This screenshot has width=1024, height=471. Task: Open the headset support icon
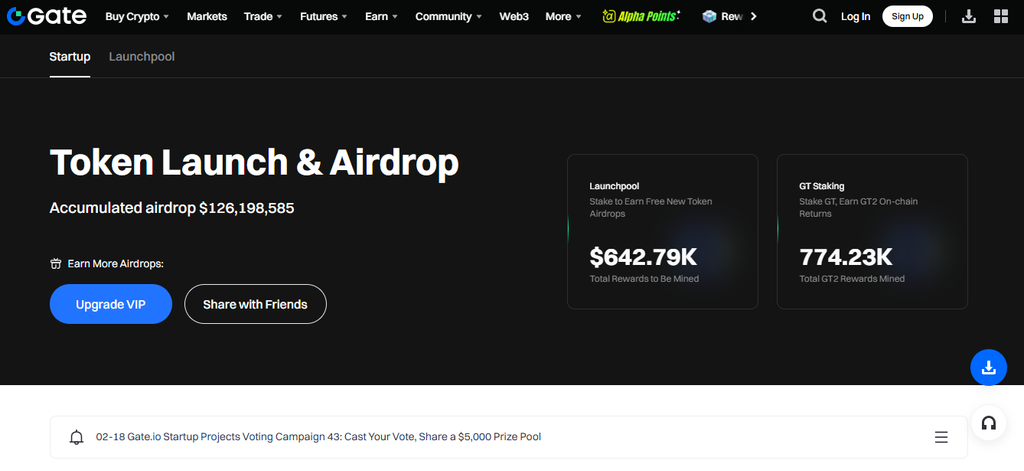(x=989, y=423)
